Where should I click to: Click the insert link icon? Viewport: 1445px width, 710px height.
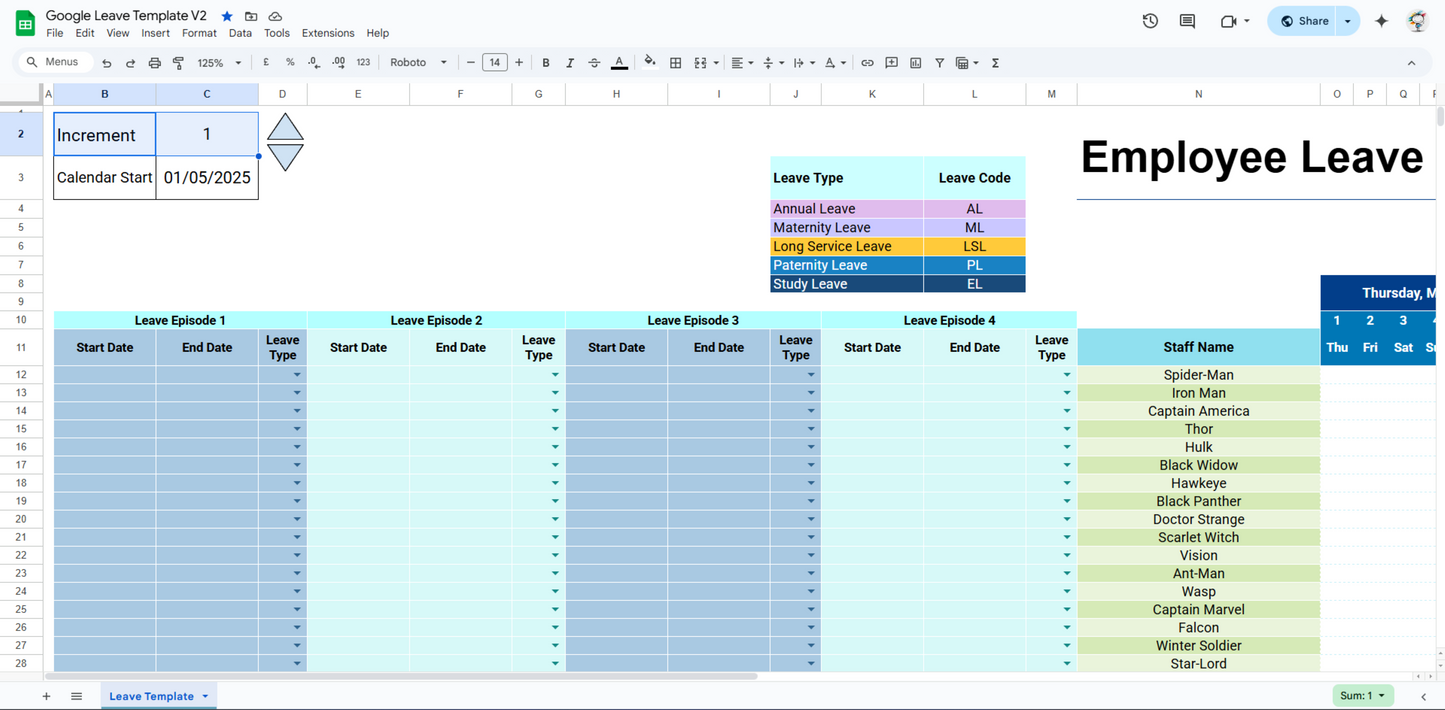coord(867,63)
